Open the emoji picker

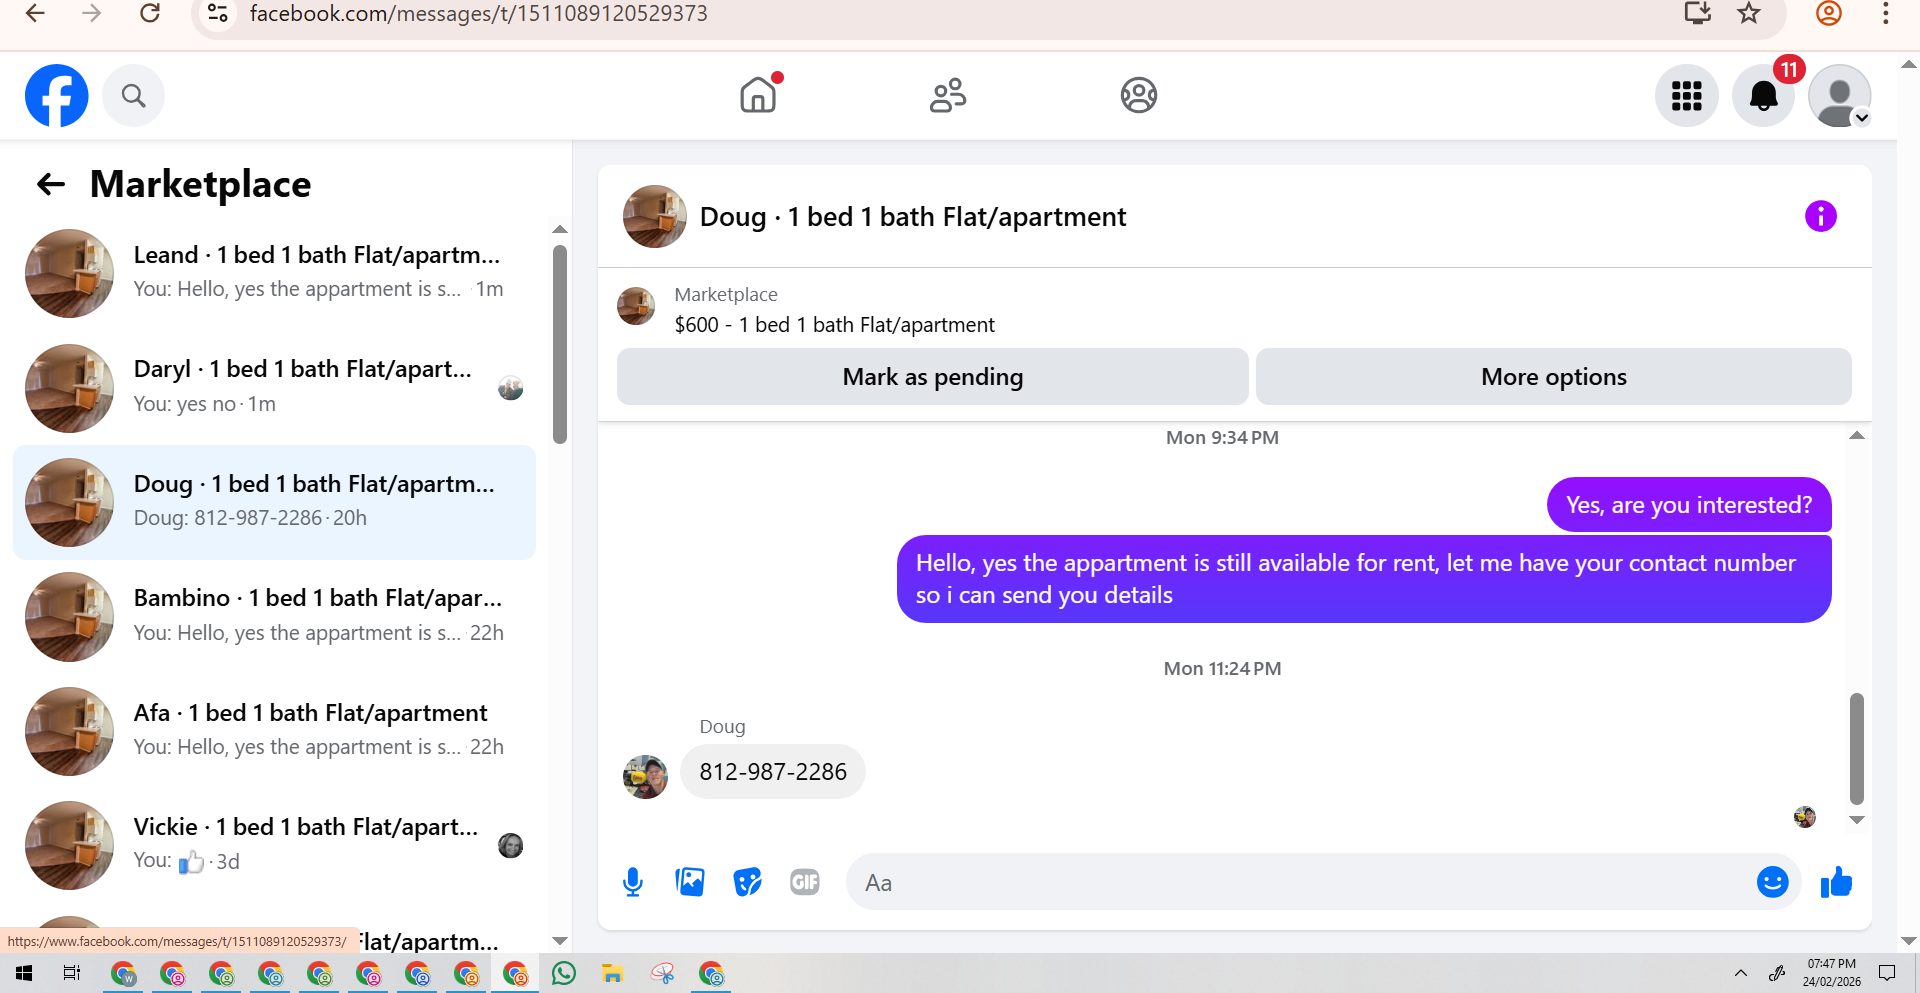tap(1772, 882)
